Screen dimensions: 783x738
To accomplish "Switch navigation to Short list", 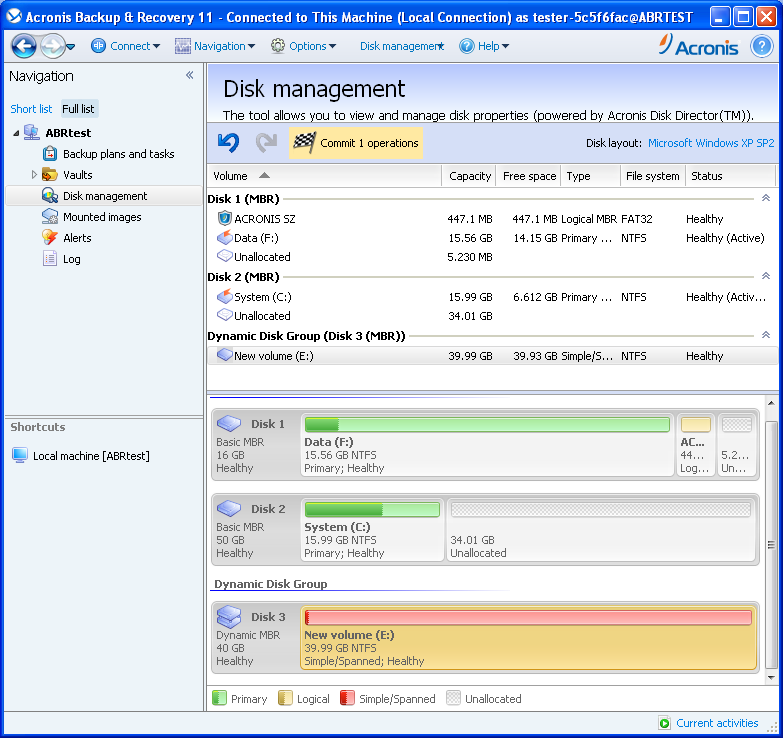I will (x=31, y=109).
